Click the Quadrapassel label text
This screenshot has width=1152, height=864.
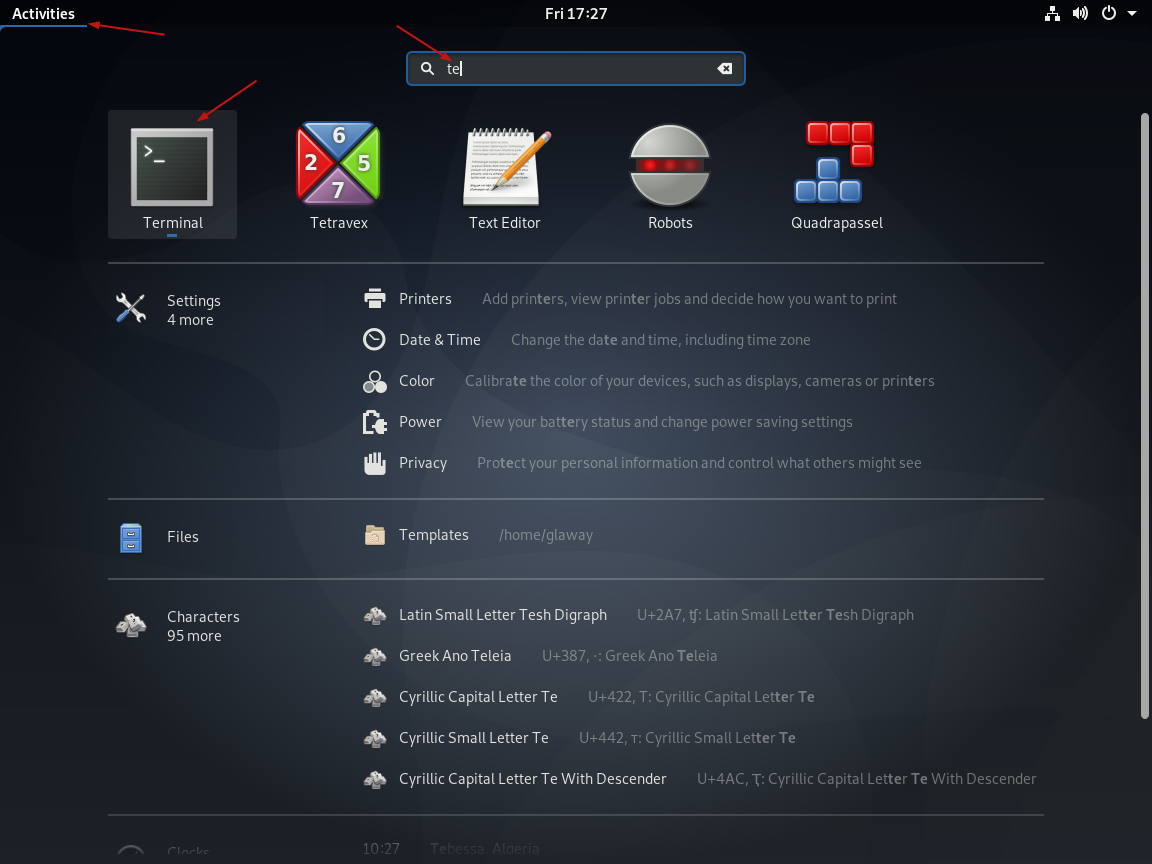pos(837,223)
